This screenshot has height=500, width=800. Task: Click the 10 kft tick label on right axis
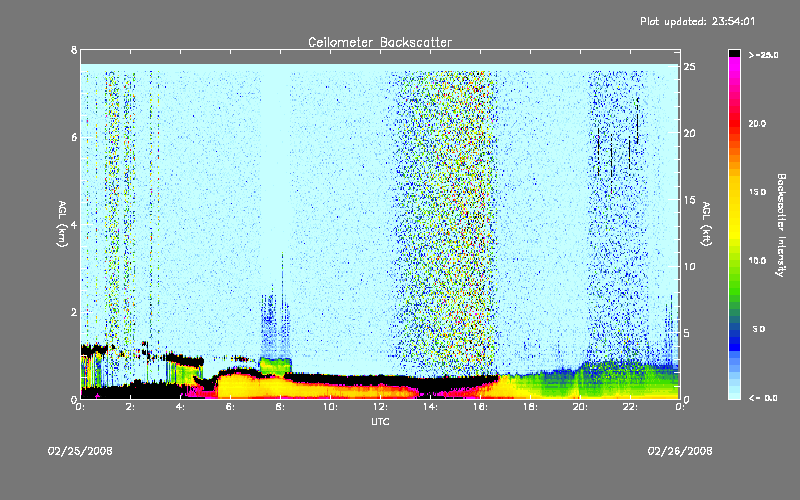pos(689,266)
